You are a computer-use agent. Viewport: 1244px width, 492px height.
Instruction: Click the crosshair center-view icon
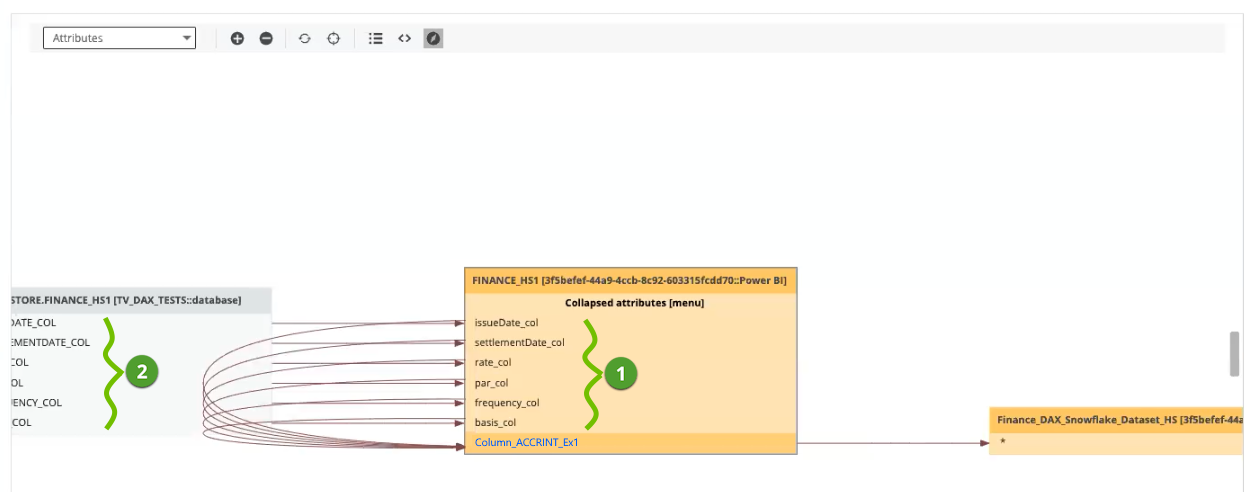click(x=334, y=38)
